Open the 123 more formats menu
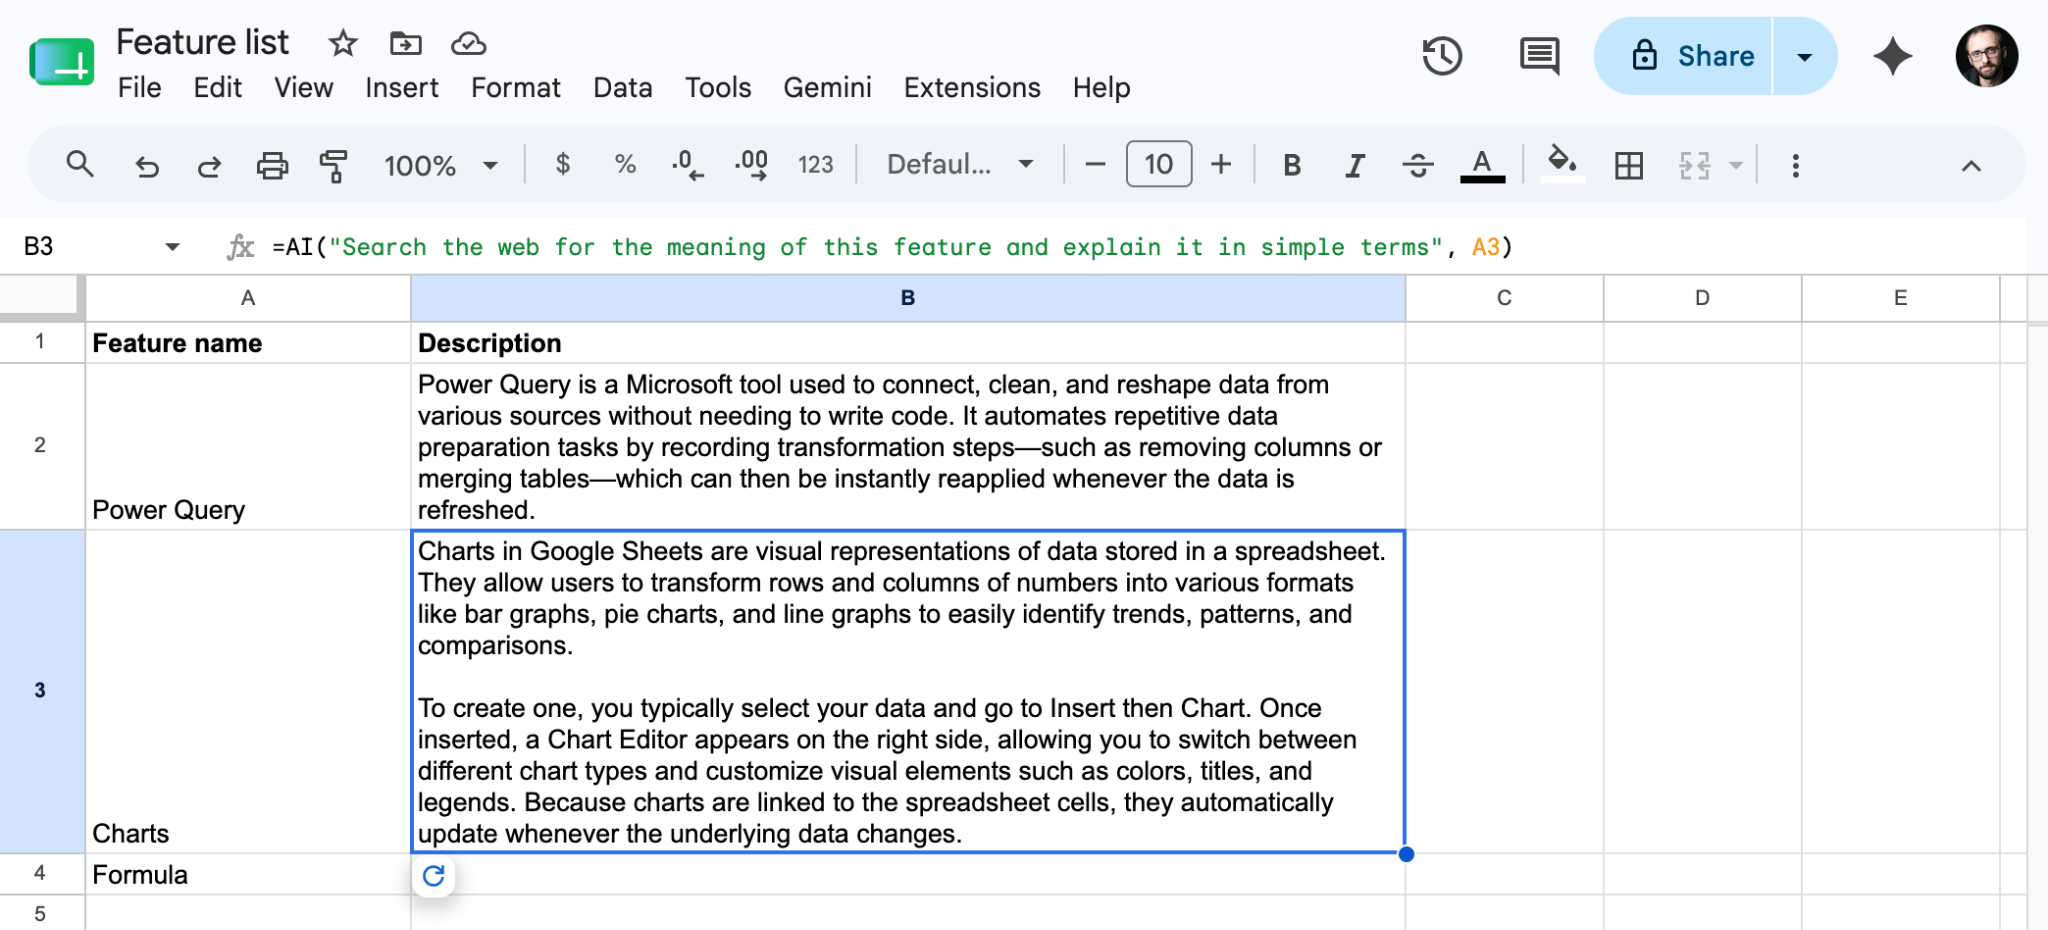The height and width of the screenshot is (930, 2048). (815, 165)
